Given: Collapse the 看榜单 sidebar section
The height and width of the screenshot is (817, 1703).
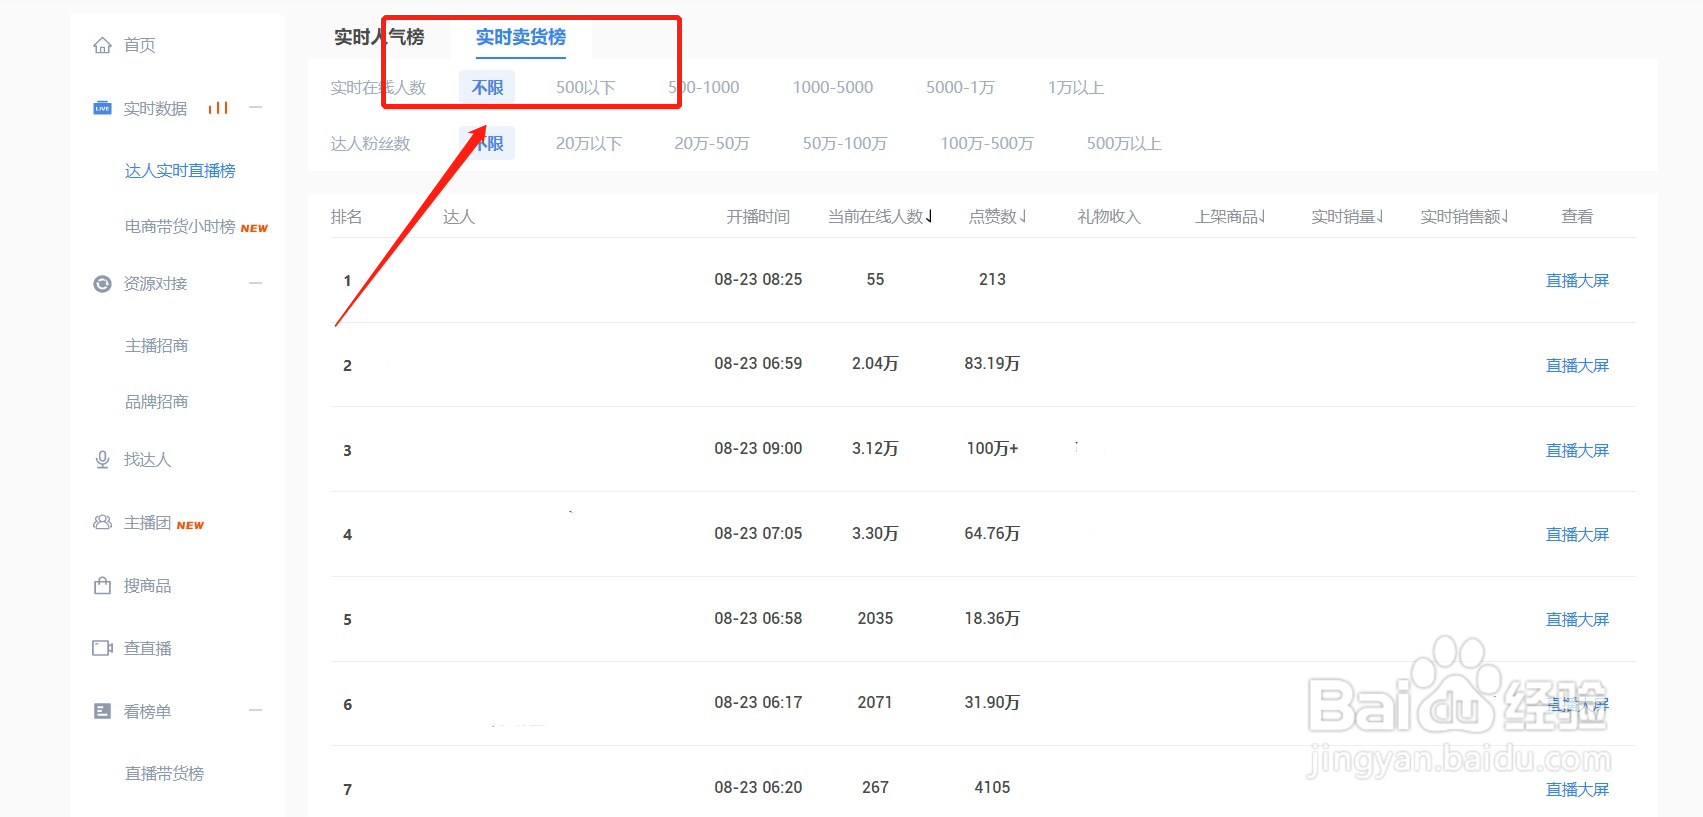Looking at the screenshot, I should [x=256, y=710].
